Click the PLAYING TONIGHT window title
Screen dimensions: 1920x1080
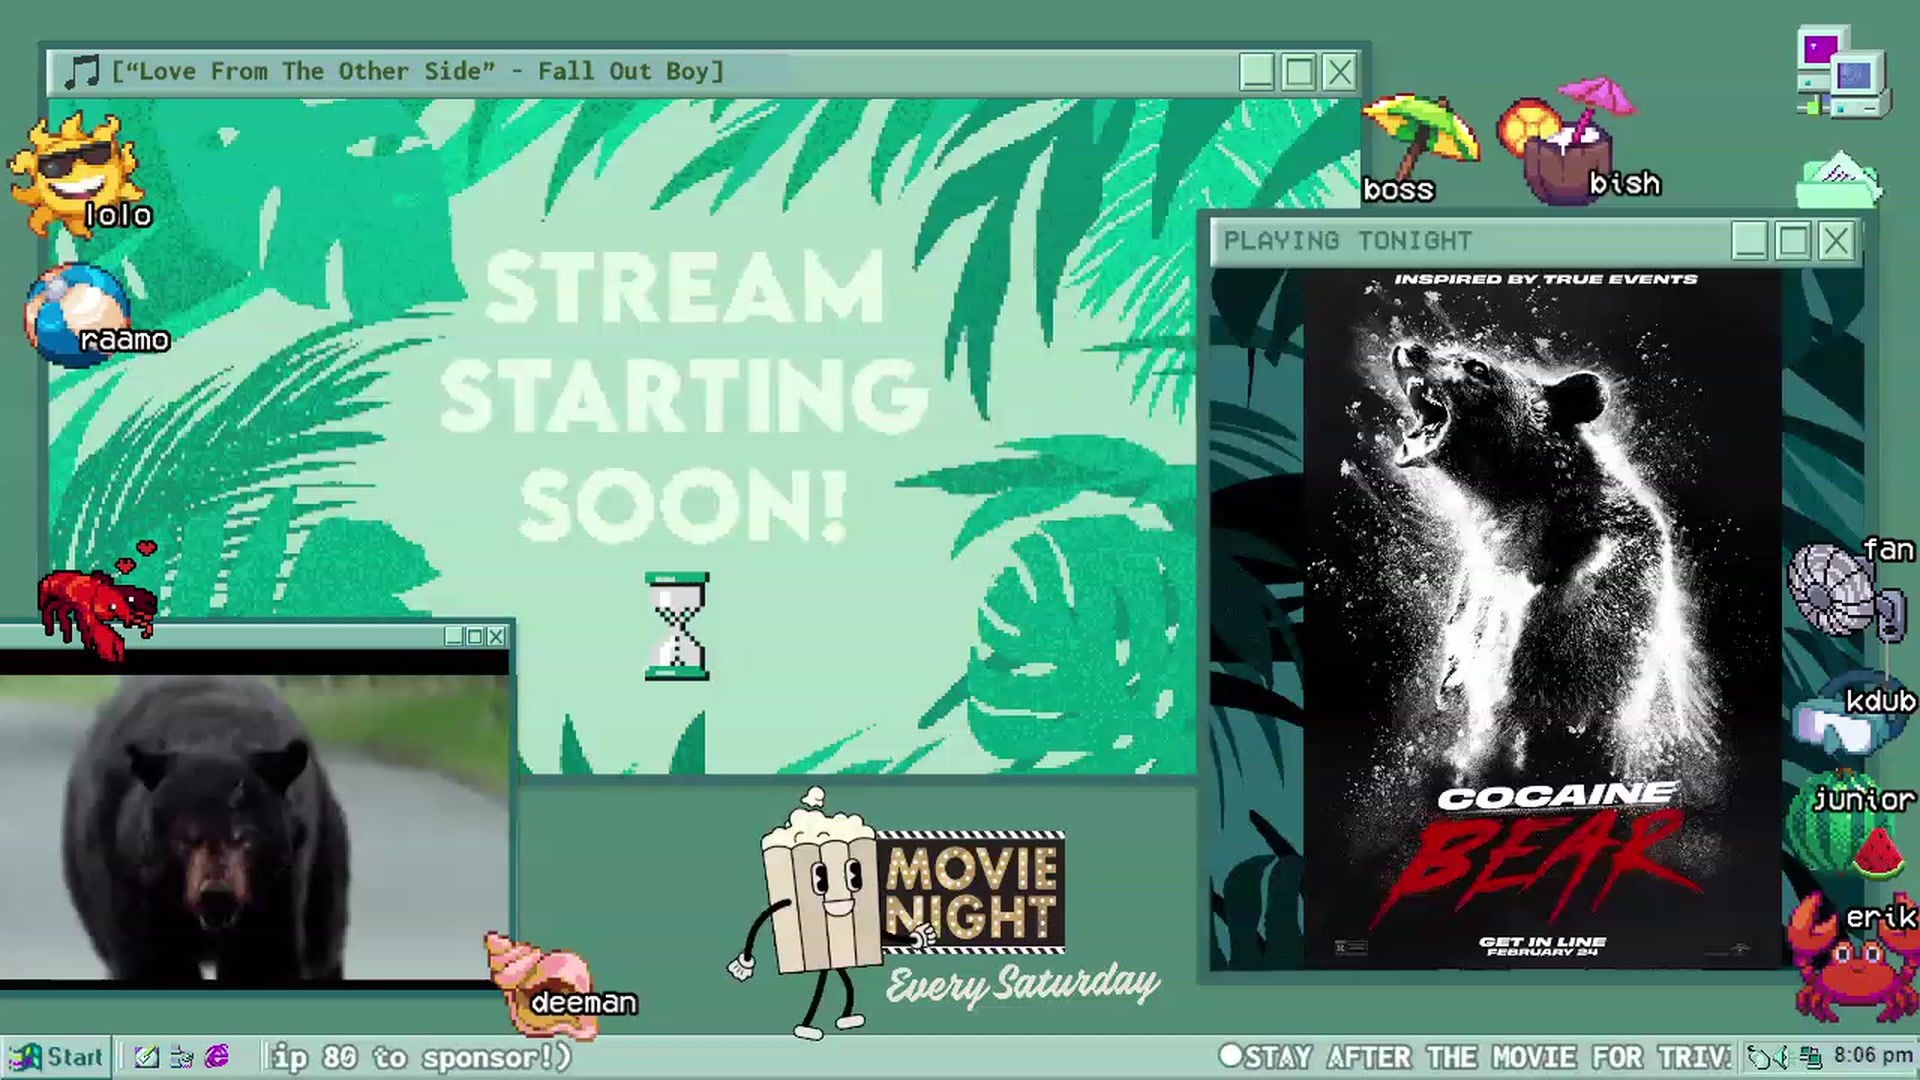[1347, 241]
